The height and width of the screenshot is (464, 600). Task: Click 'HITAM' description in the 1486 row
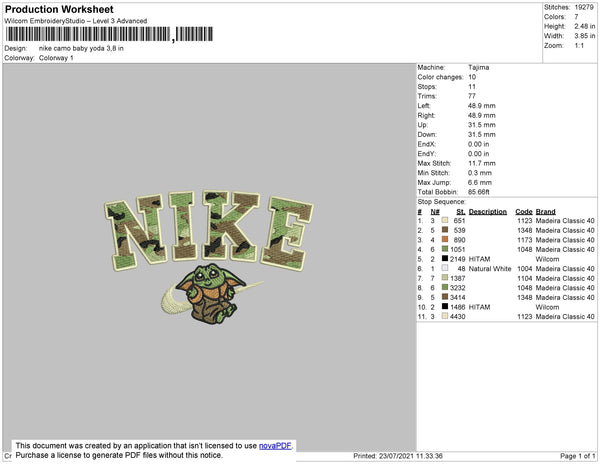[x=479, y=307]
